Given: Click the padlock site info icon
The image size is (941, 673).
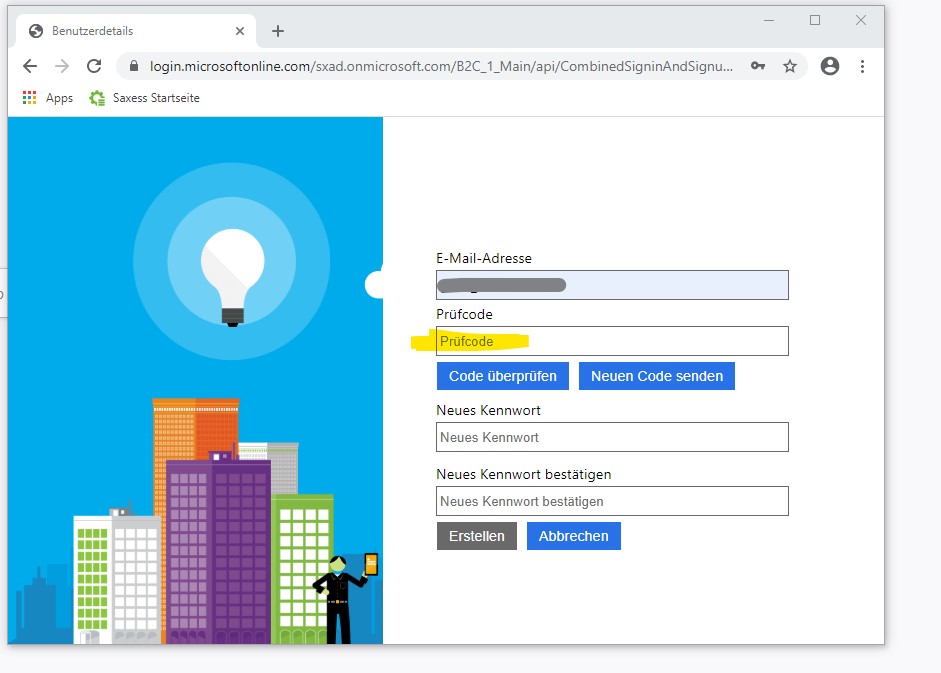Looking at the screenshot, I should pyautogui.click(x=133, y=66).
